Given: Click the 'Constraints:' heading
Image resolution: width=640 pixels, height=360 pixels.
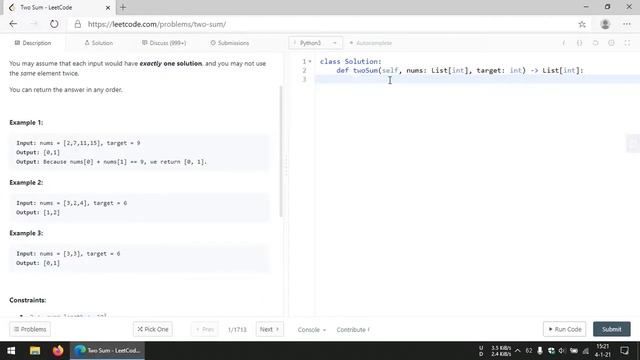Looking at the screenshot, I should pyautogui.click(x=28, y=300).
